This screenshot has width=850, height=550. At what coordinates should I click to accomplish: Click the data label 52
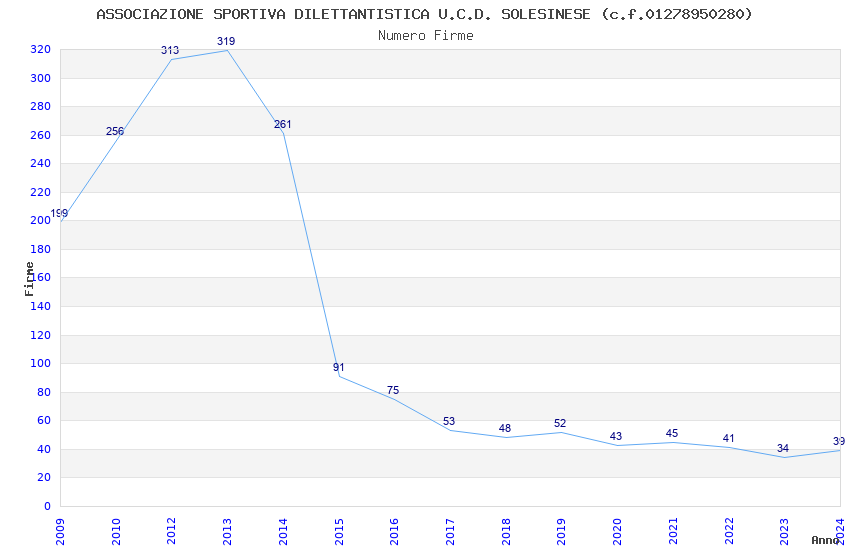[560, 423]
